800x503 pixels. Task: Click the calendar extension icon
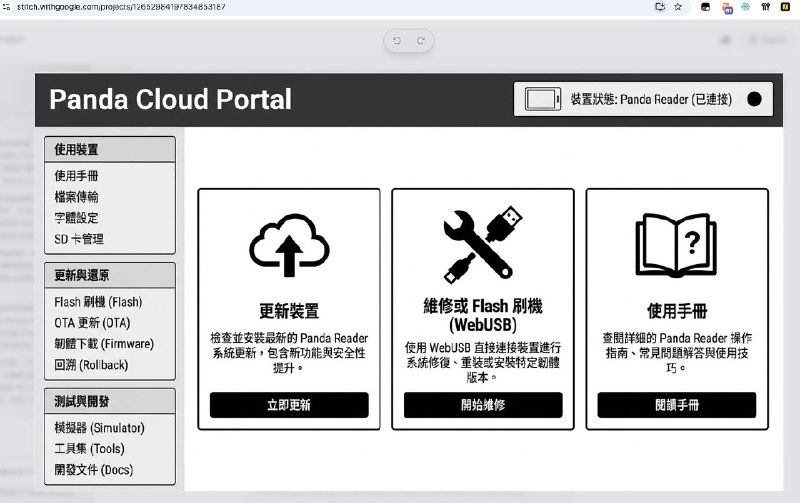coord(727,8)
